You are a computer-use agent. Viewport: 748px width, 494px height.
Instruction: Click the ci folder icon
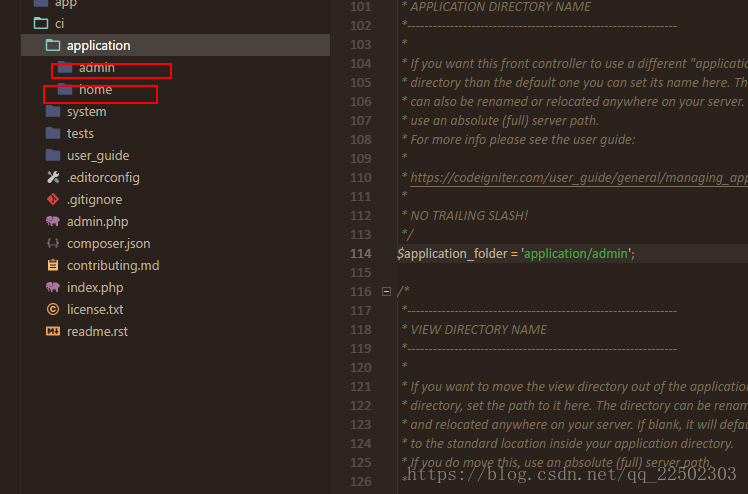pos(41,23)
